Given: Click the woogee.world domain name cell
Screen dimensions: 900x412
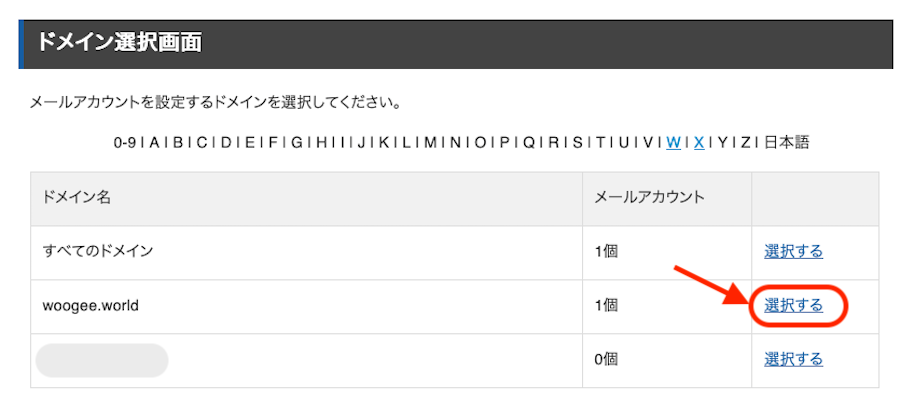Looking at the screenshot, I should [91, 305].
